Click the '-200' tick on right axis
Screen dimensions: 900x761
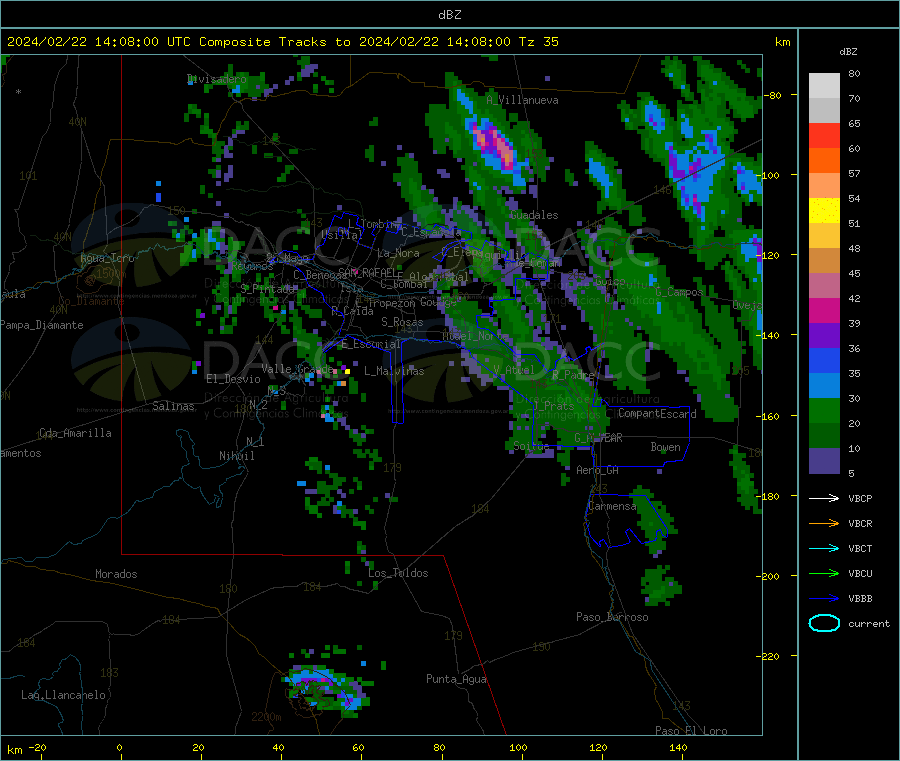pyautogui.click(x=767, y=576)
